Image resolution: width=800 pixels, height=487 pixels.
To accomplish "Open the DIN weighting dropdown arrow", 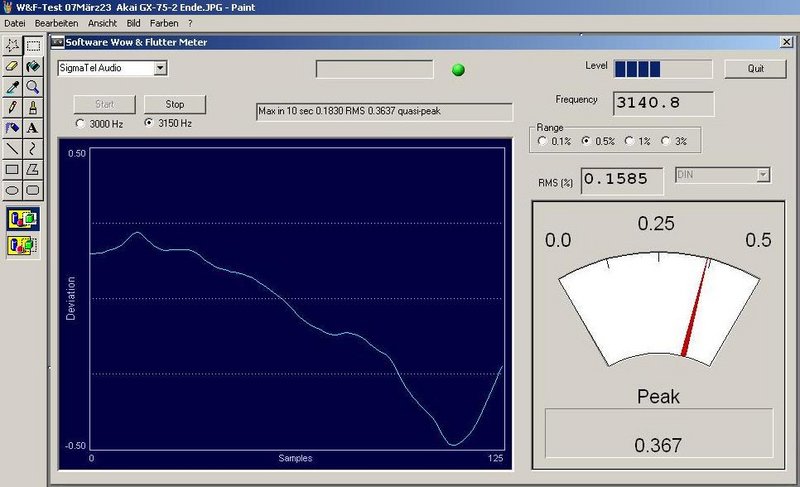I will (x=763, y=175).
